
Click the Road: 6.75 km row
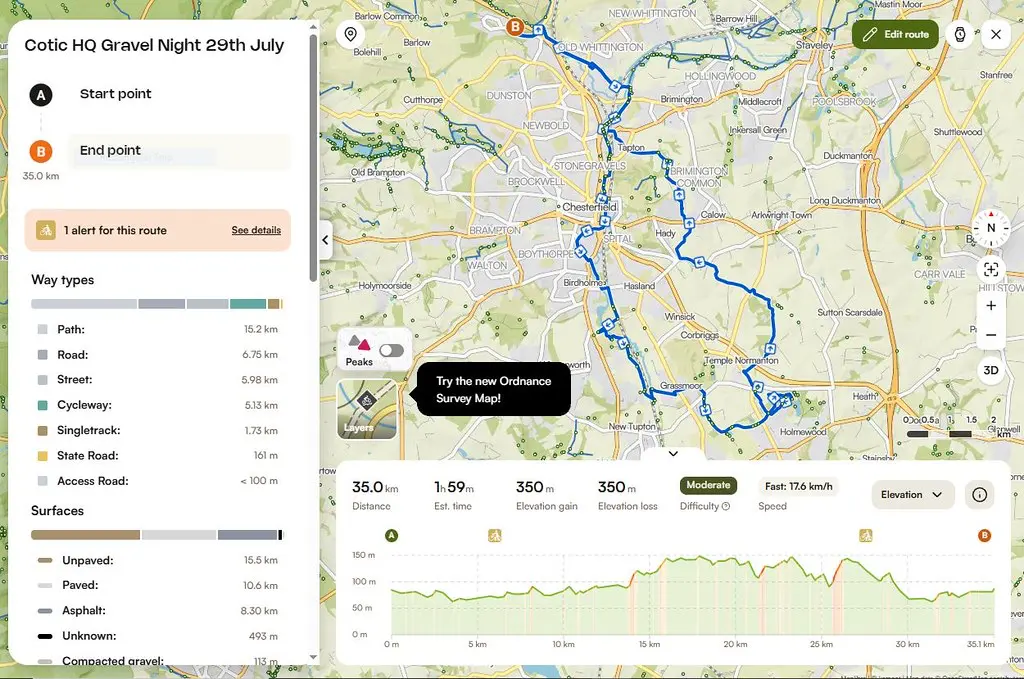[x=157, y=355]
